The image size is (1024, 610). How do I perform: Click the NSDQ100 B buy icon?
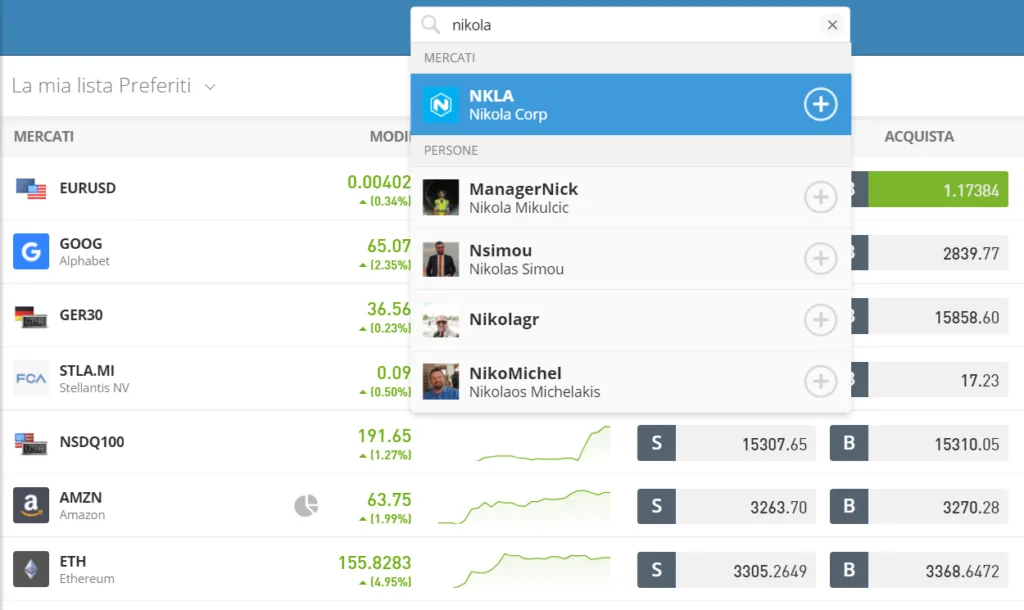849,443
